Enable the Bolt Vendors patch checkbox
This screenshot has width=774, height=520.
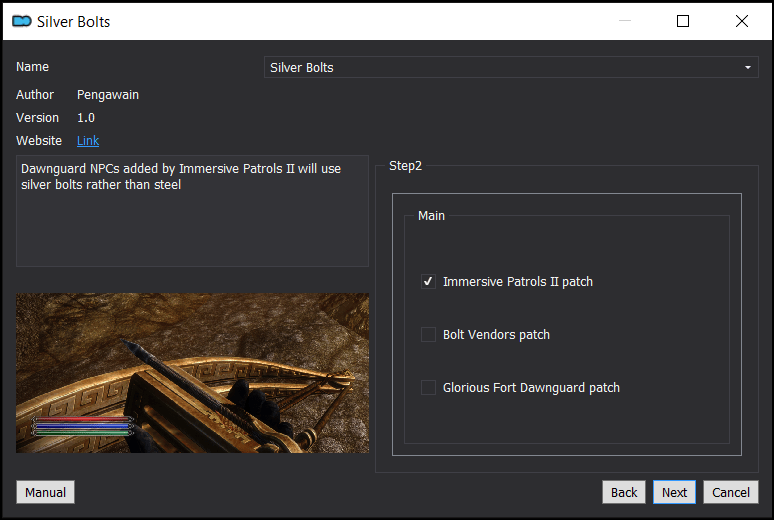(x=428, y=334)
